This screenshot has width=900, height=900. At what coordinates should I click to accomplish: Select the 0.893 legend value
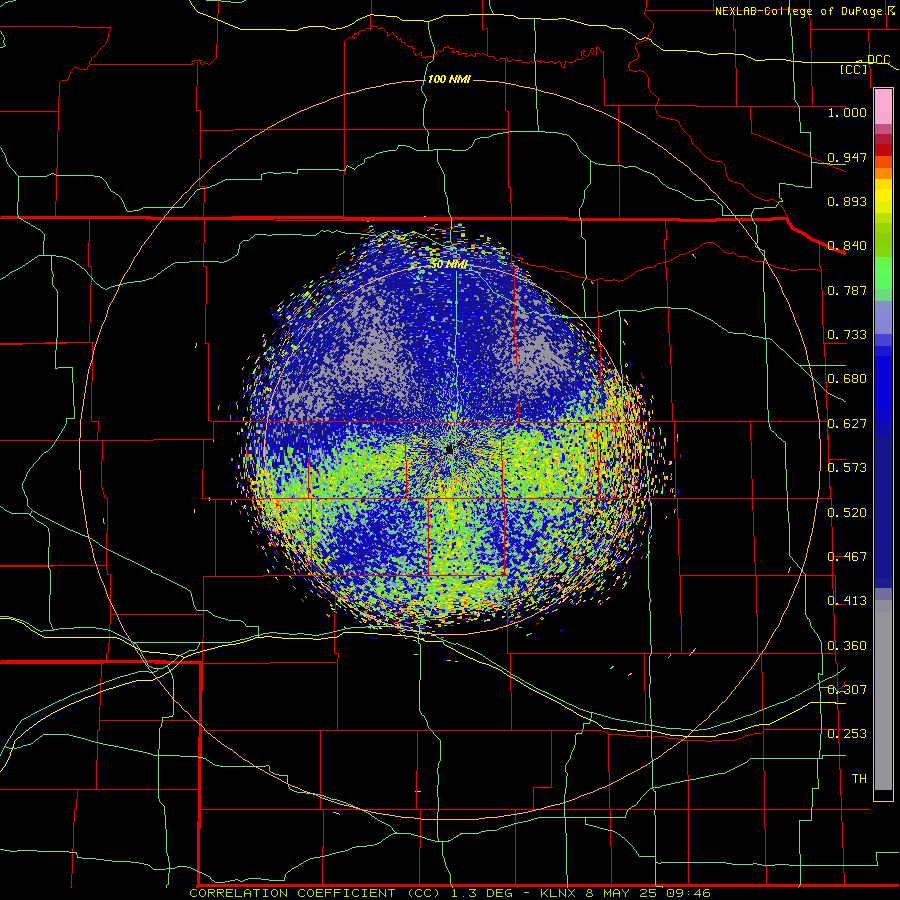coord(847,201)
